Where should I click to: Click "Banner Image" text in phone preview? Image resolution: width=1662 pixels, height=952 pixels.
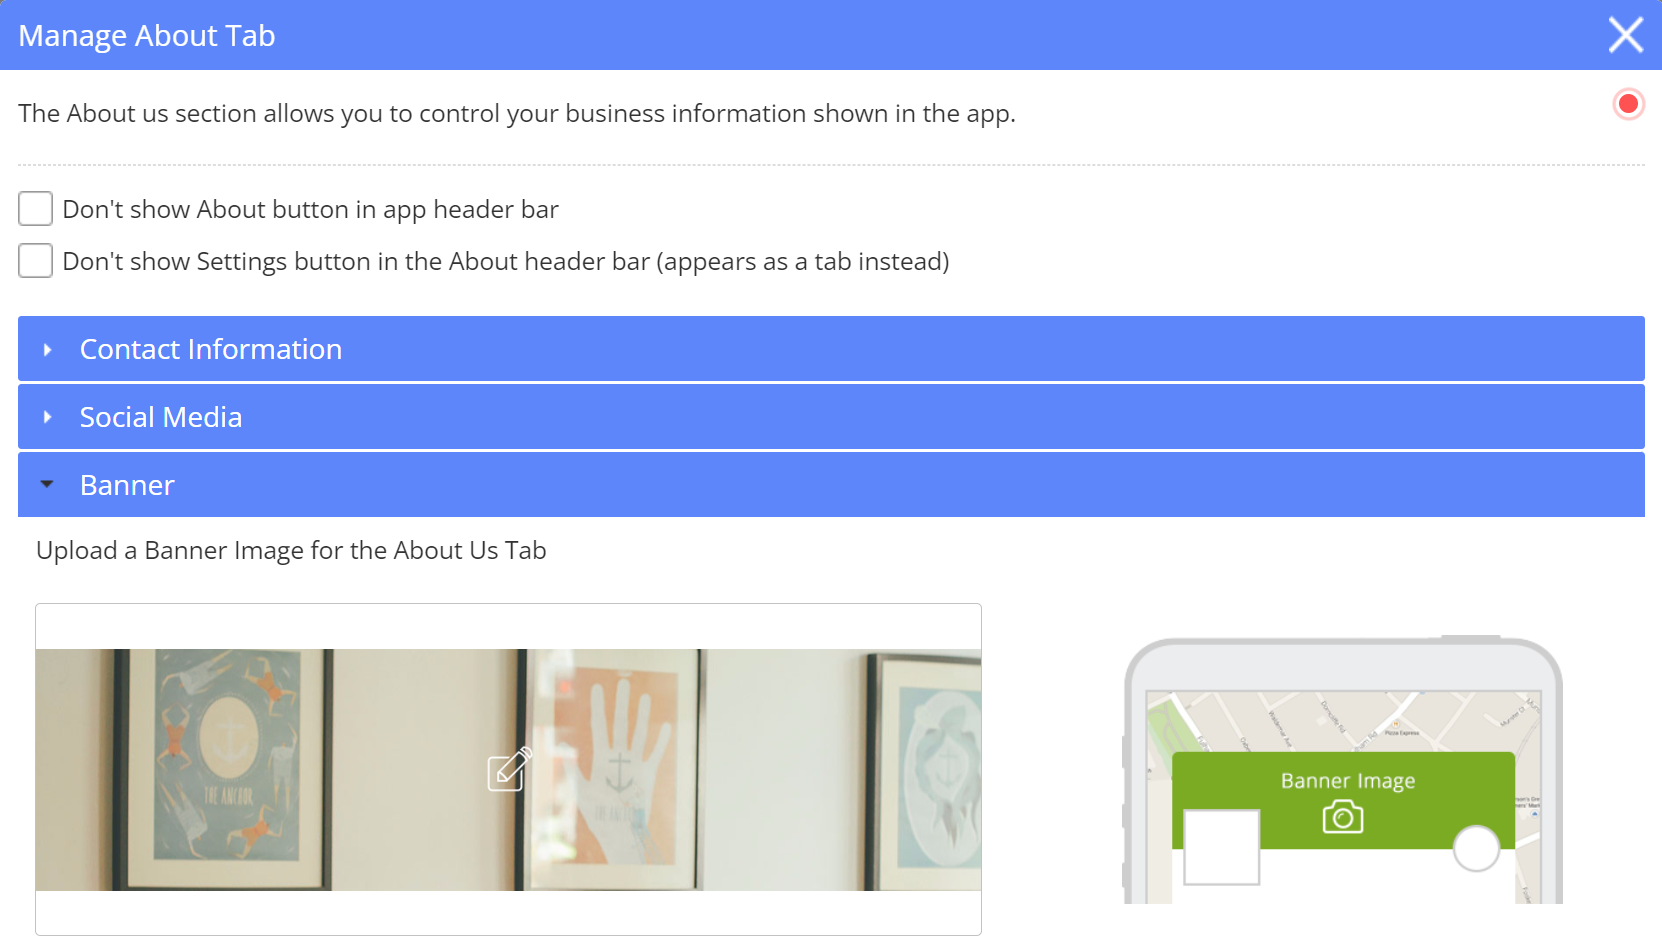(x=1347, y=781)
